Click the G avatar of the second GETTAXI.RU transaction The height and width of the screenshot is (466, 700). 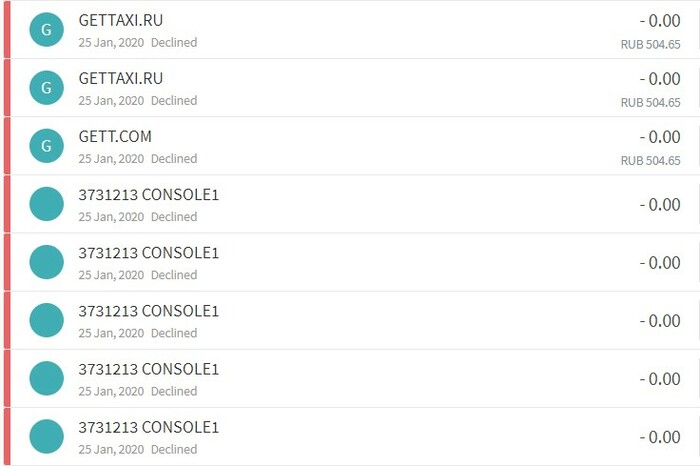[x=46, y=88]
